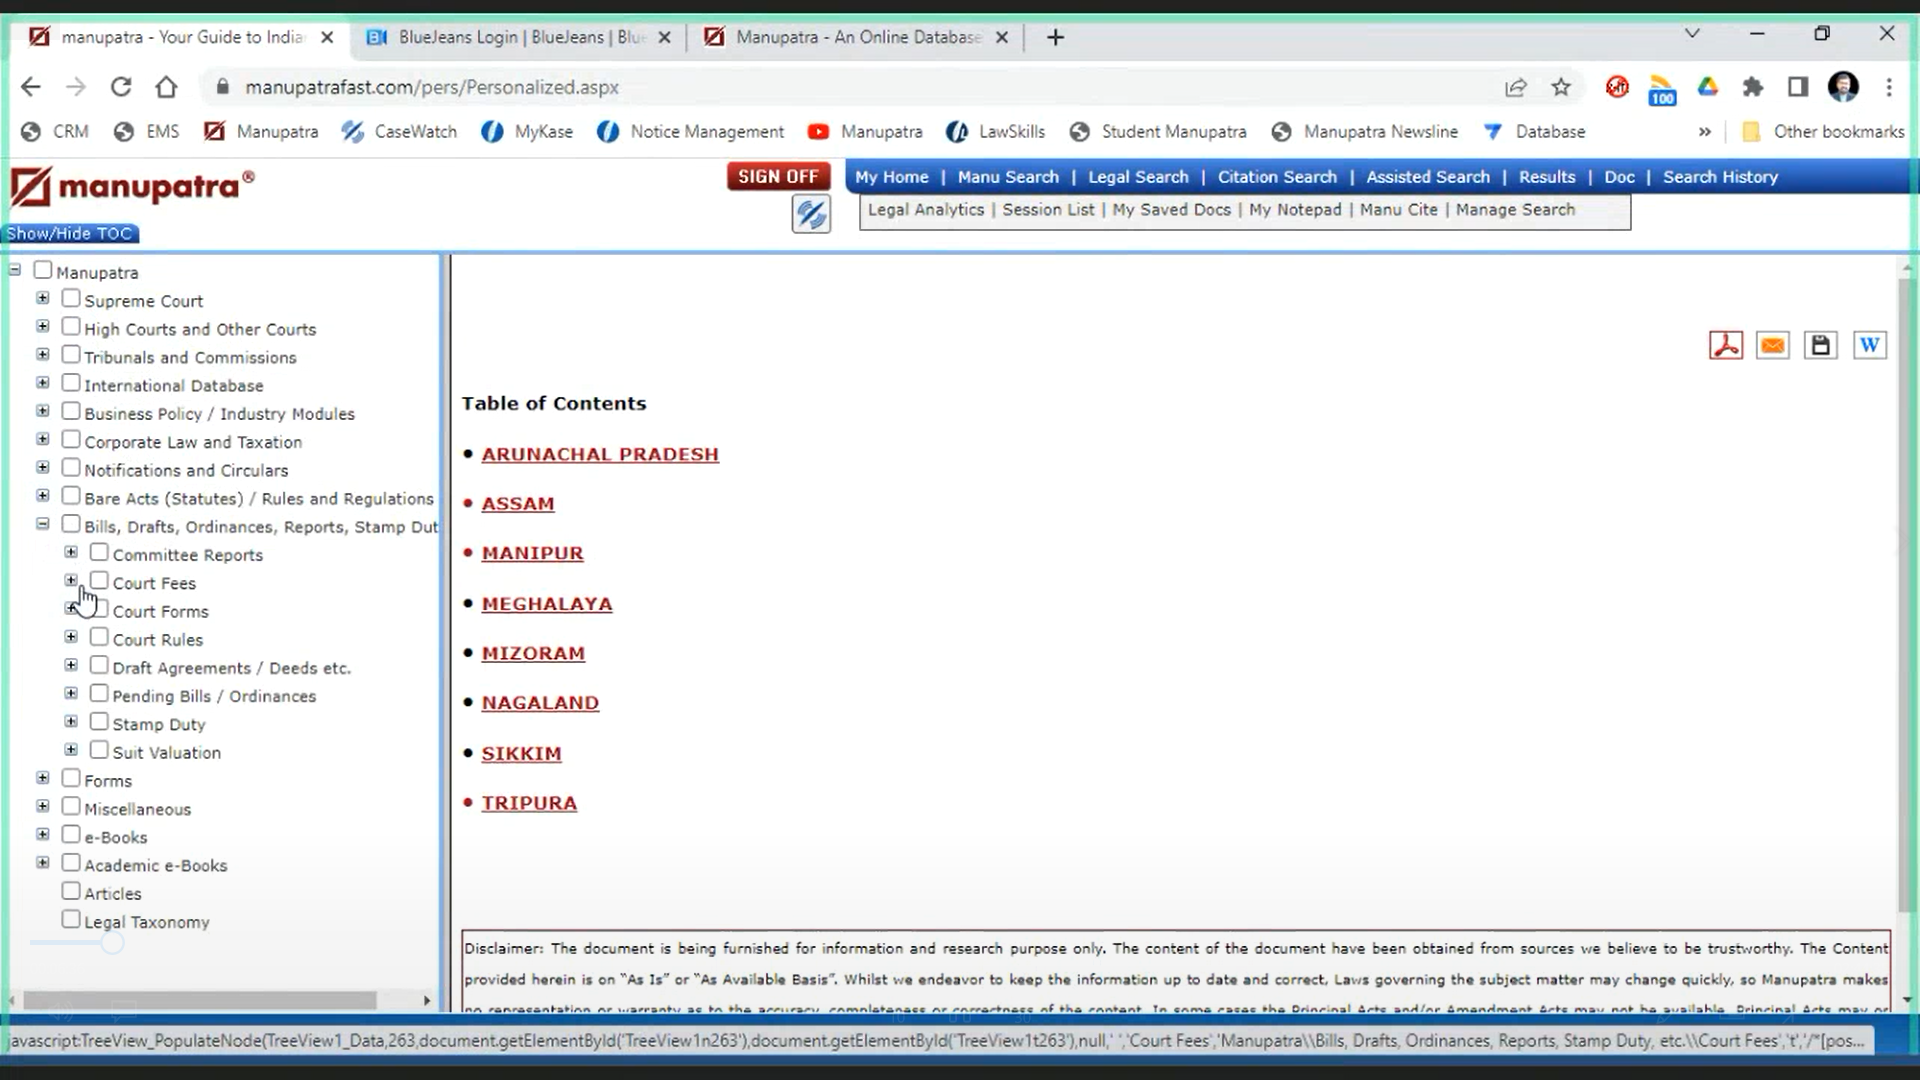Toggle Show/Hide TOC button
The width and height of the screenshot is (1920, 1080).
(70, 234)
